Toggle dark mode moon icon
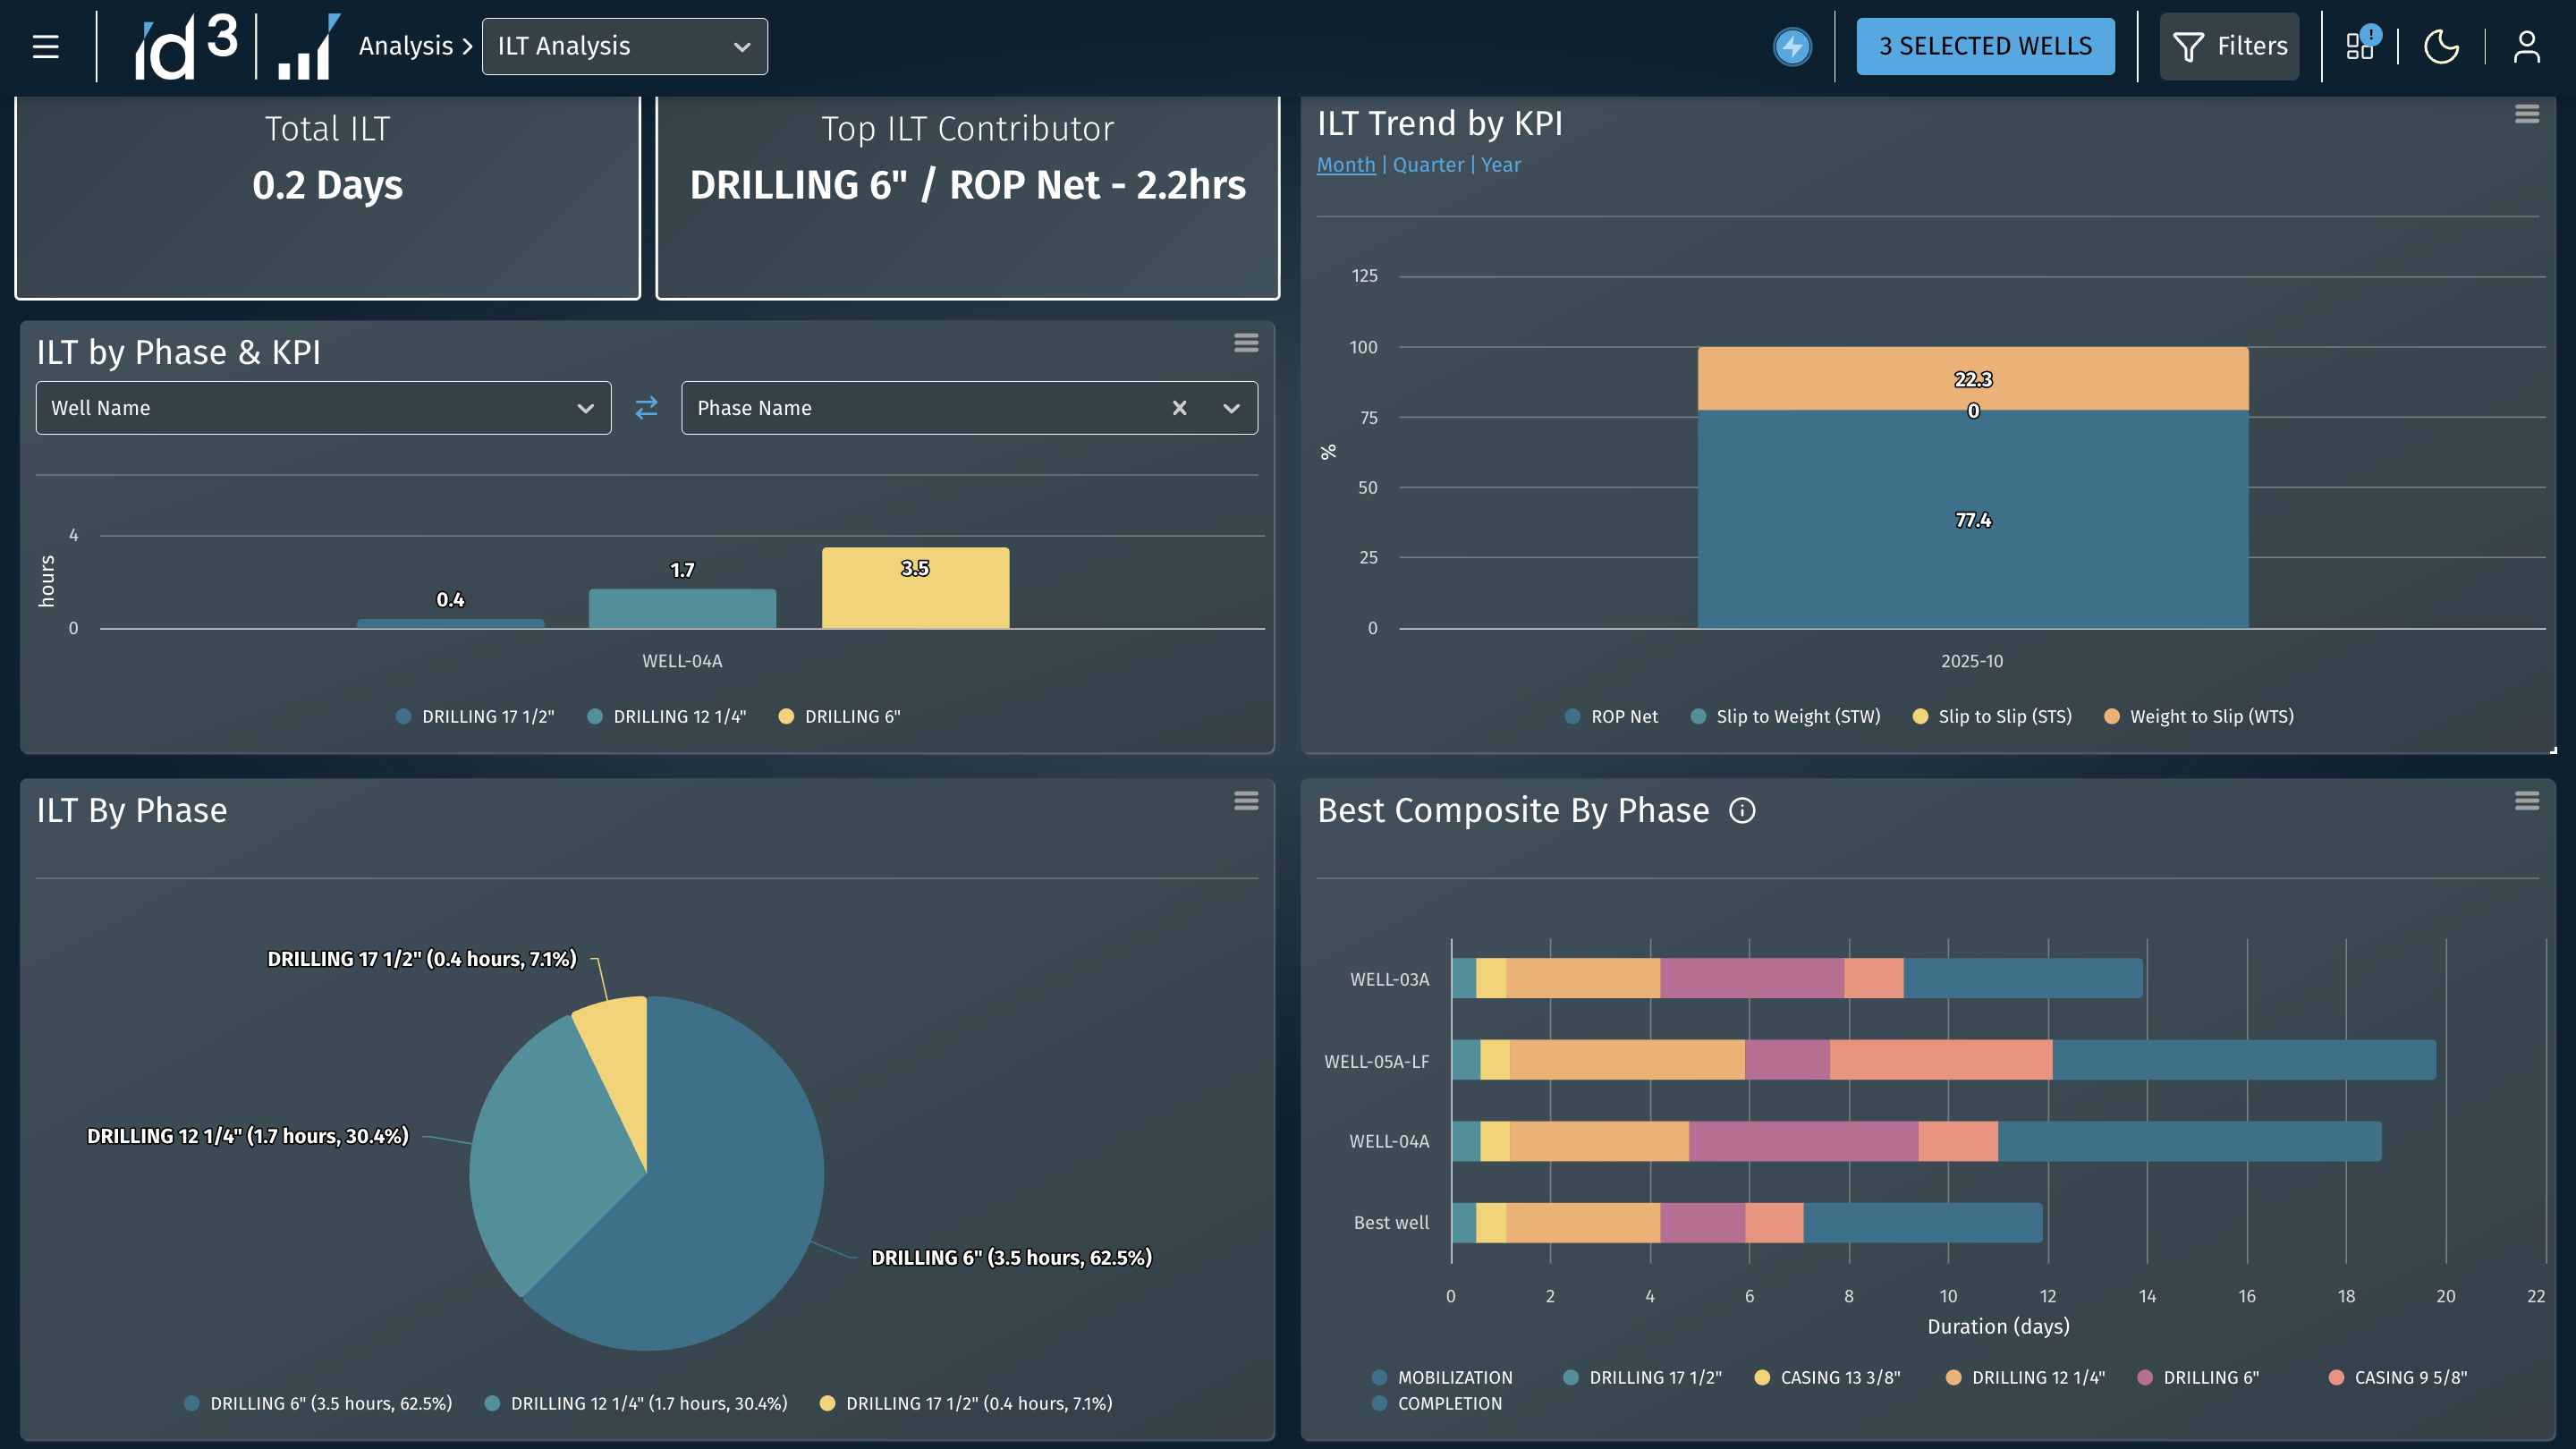The height and width of the screenshot is (1449, 2576). [x=2441, y=46]
